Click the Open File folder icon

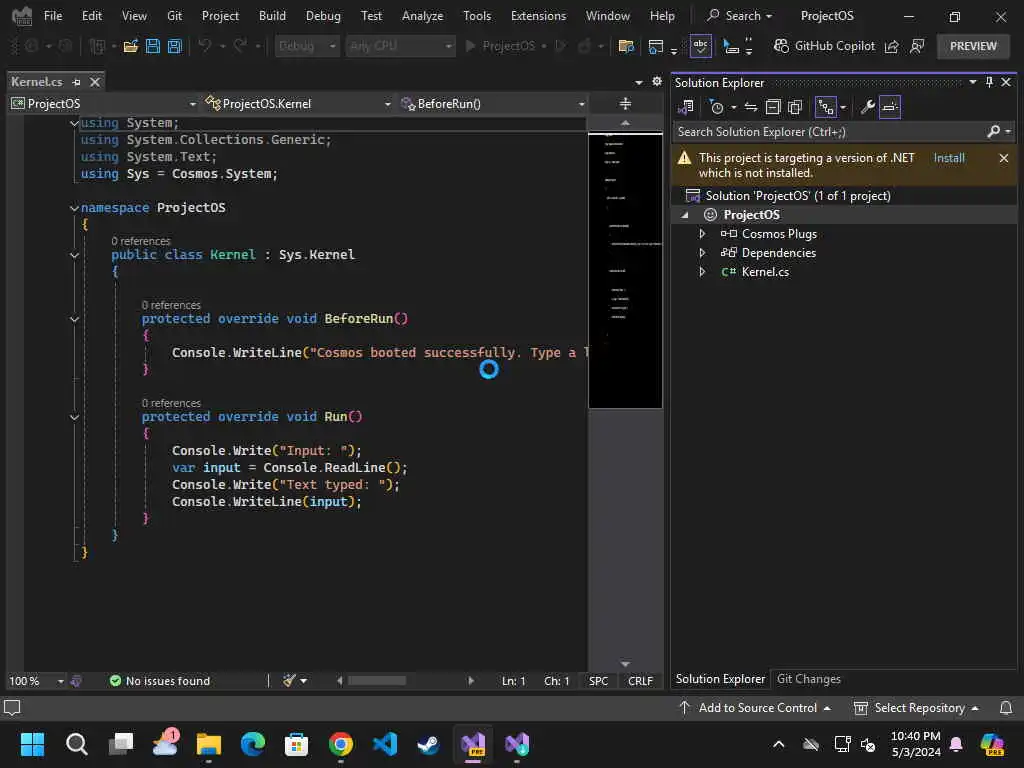[x=131, y=46]
